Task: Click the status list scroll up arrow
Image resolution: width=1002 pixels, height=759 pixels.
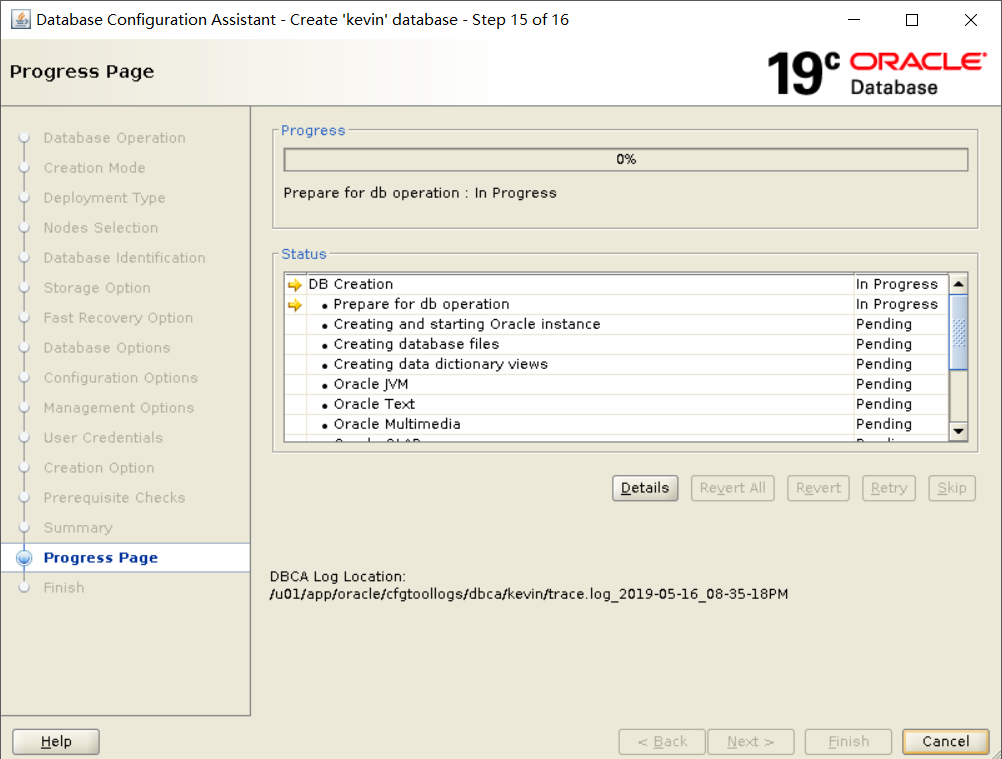Action: pos(959,284)
